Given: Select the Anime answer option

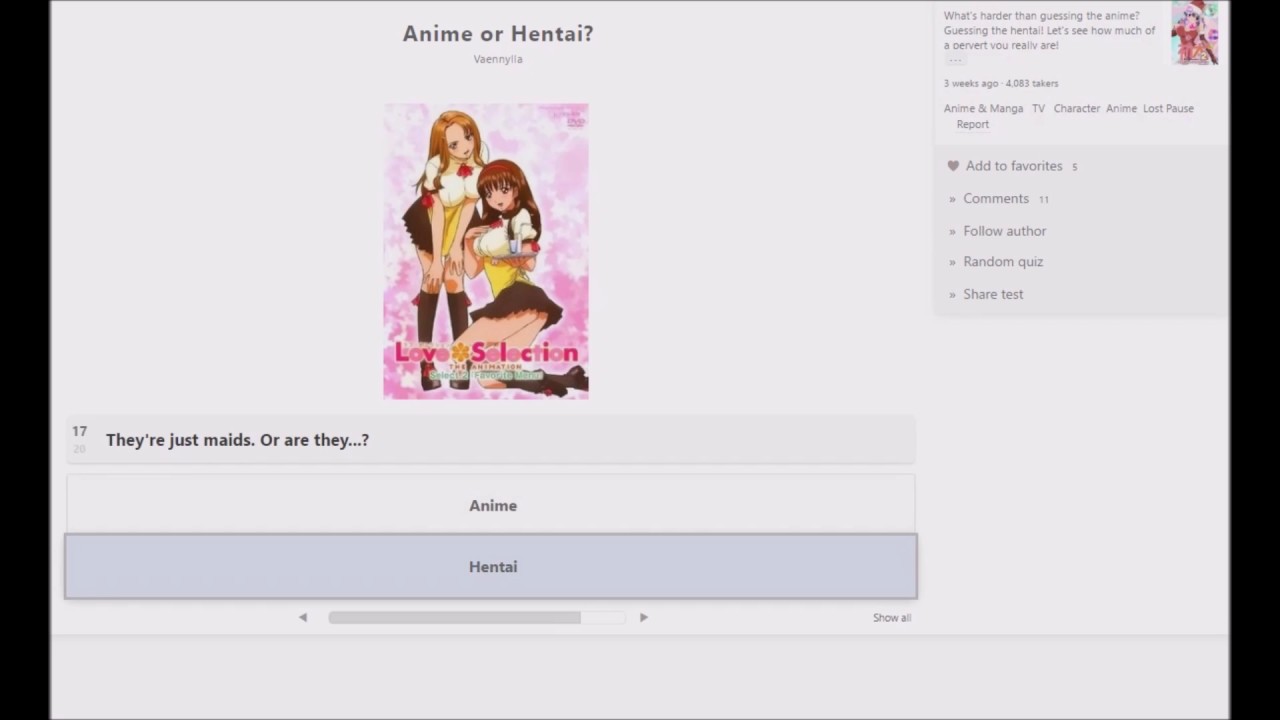Looking at the screenshot, I should pos(491,504).
